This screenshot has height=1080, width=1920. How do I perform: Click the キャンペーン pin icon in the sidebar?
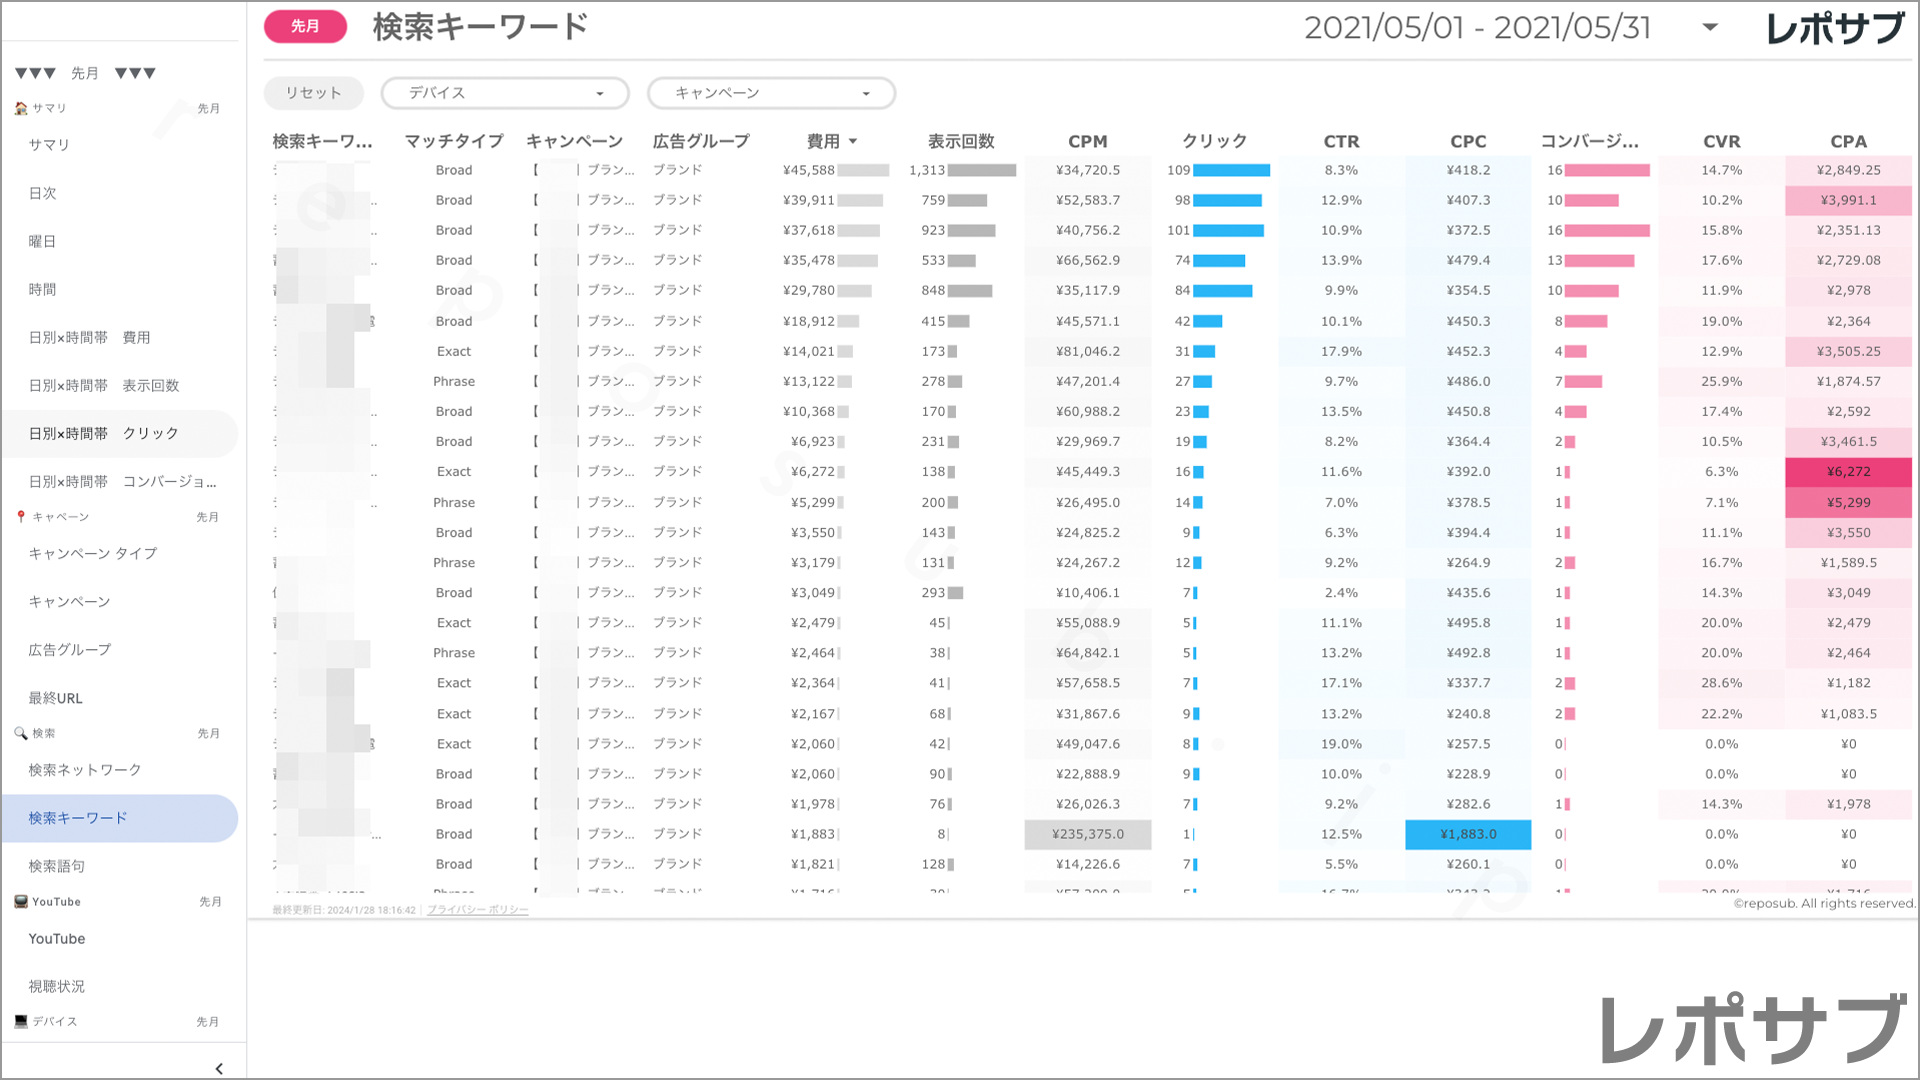[x=21, y=516]
